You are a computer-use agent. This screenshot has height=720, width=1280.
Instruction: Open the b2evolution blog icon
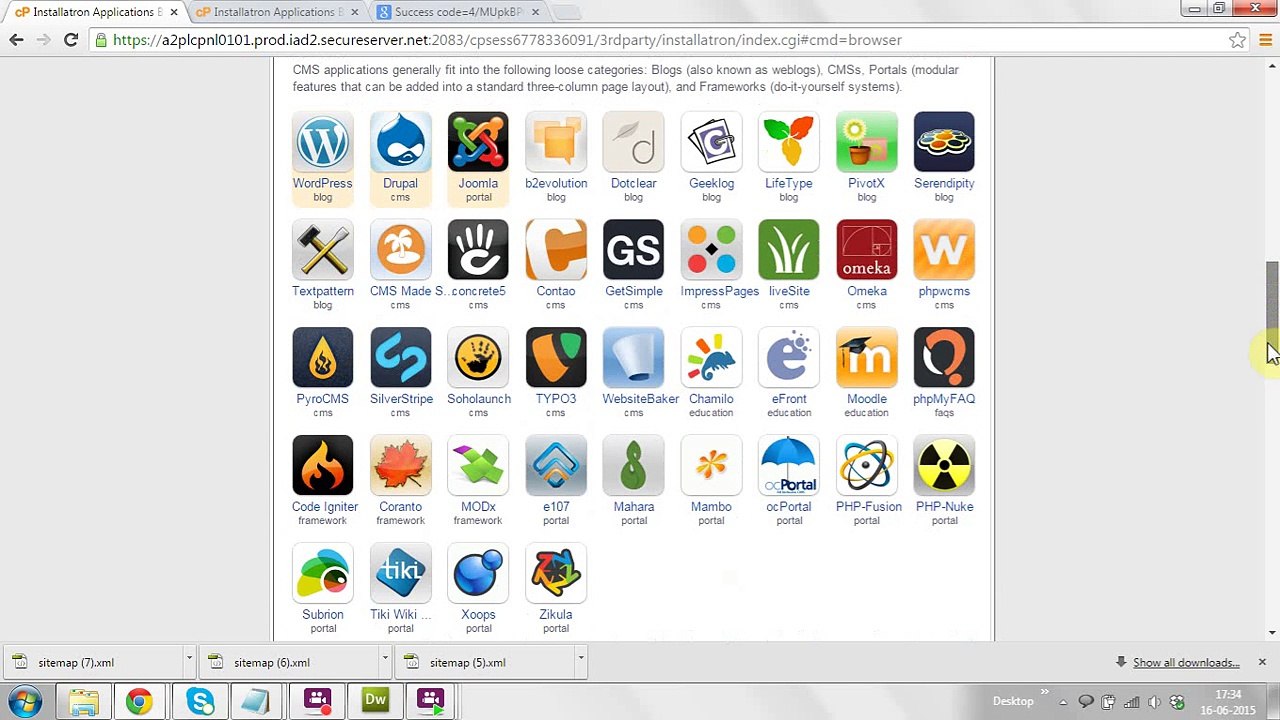coord(556,142)
